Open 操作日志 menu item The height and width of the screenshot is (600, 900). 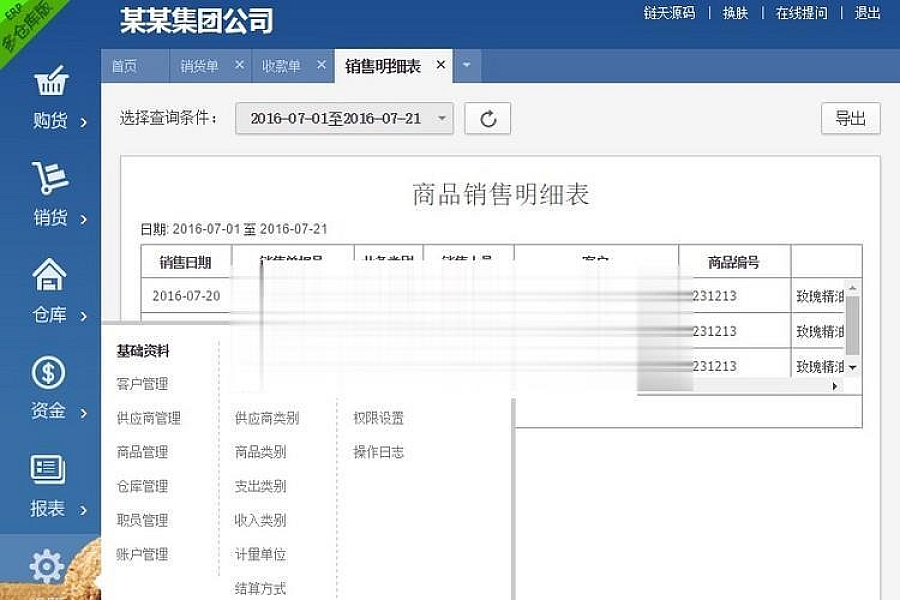point(379,452)
